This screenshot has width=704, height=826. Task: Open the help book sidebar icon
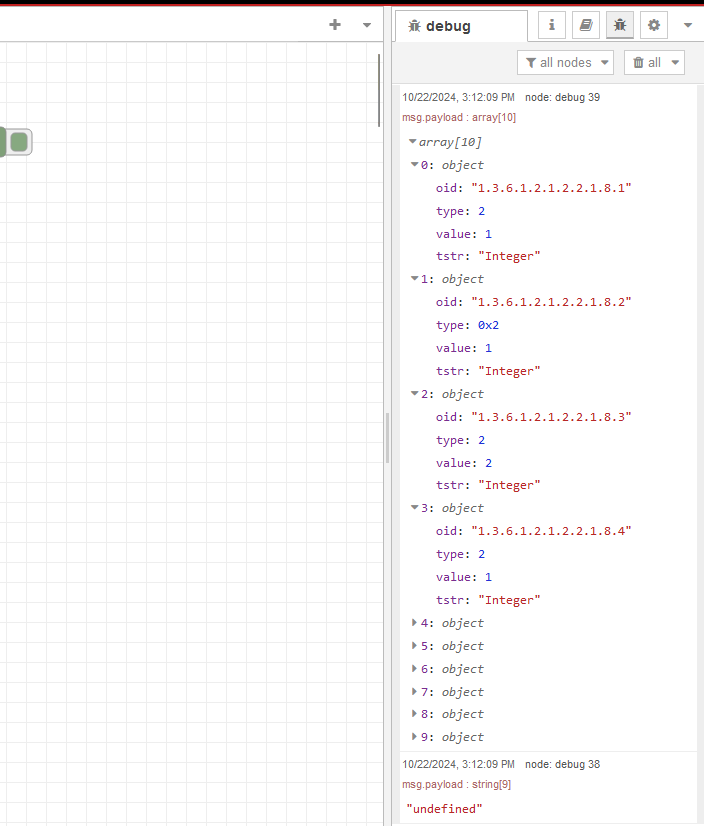(x=586, y=25)
